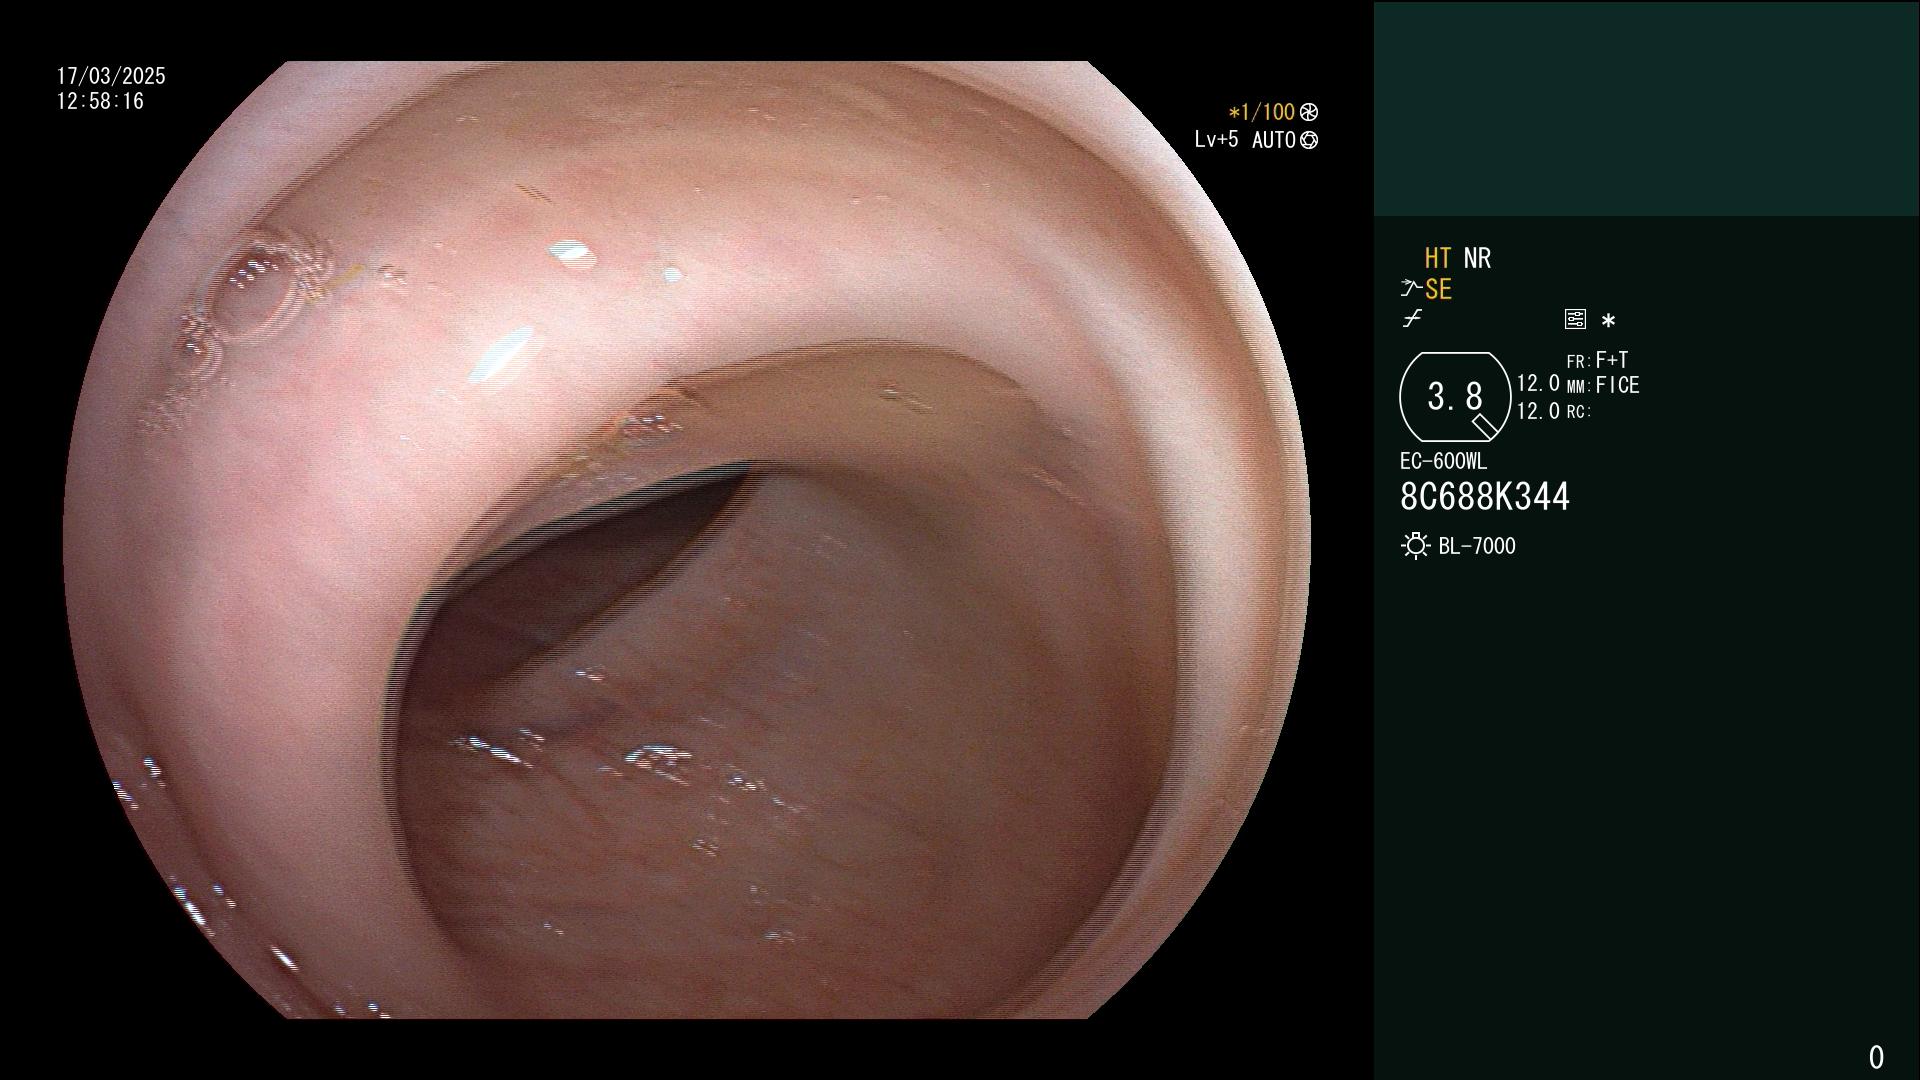This screenshot has width=1920, height=1080.
Task: Click the time 12:58:16
Action: [x=100, y=101]
